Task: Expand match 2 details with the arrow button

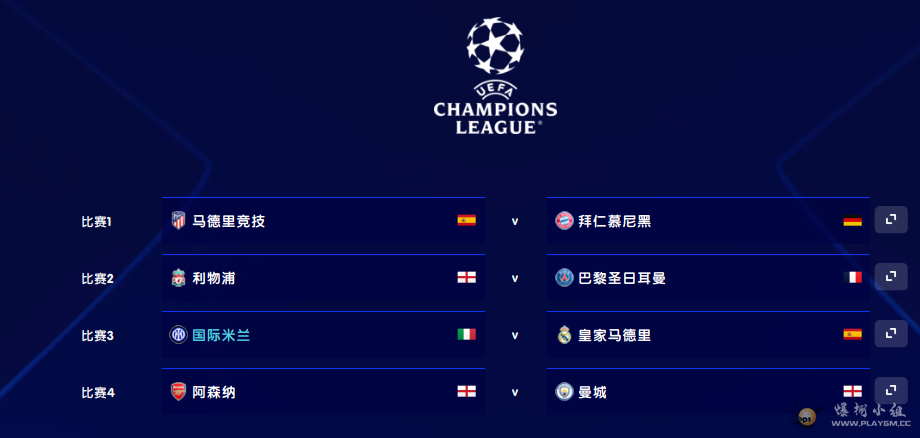Action: 890,277
